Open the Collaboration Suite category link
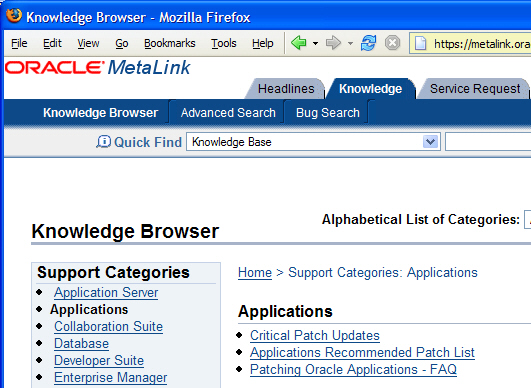 pyautogui.click(x=108, y=326)
